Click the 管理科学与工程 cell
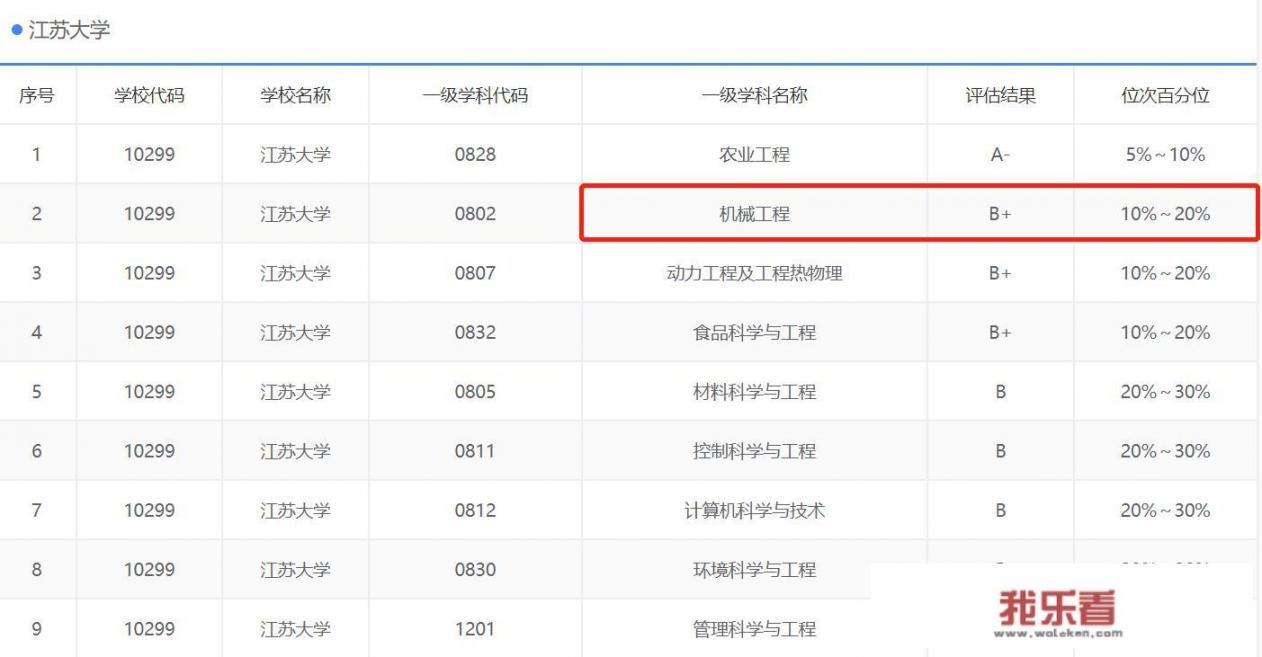The image size is (1262, 657). pos(755,629)
